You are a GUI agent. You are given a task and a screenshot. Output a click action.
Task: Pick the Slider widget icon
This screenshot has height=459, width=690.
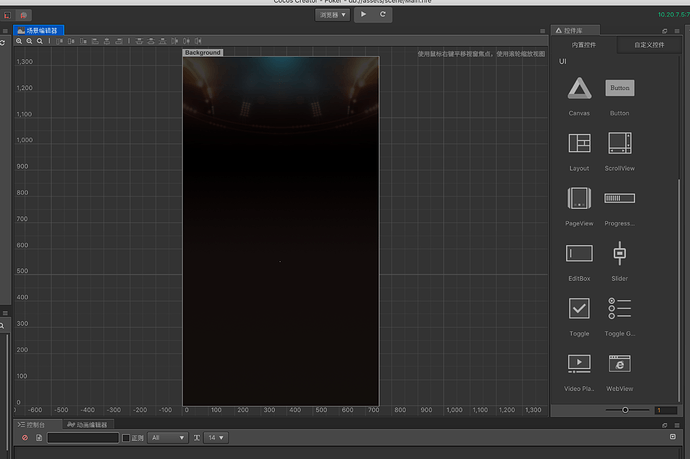620,253
